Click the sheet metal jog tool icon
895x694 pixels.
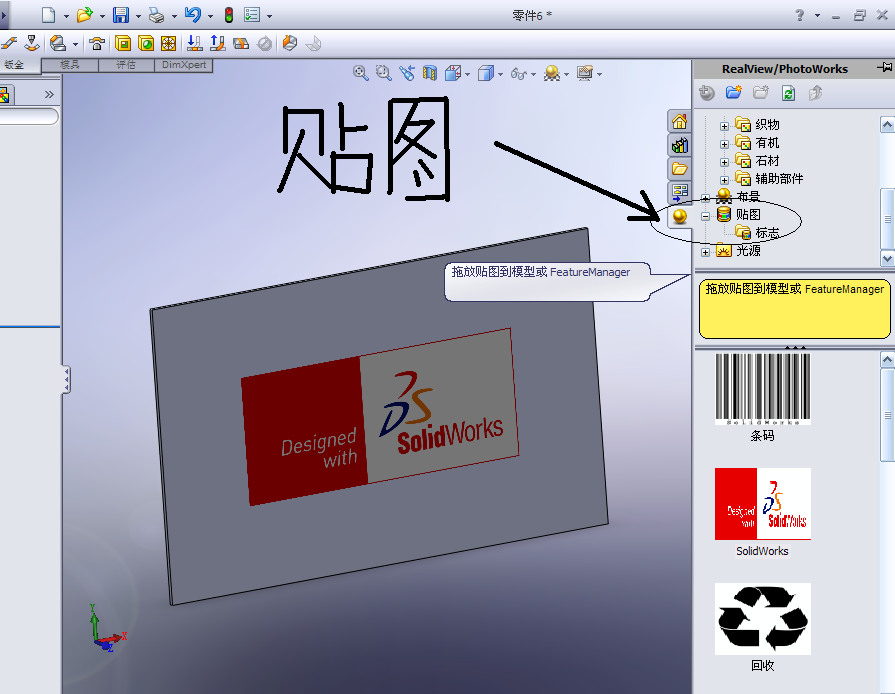10,43
